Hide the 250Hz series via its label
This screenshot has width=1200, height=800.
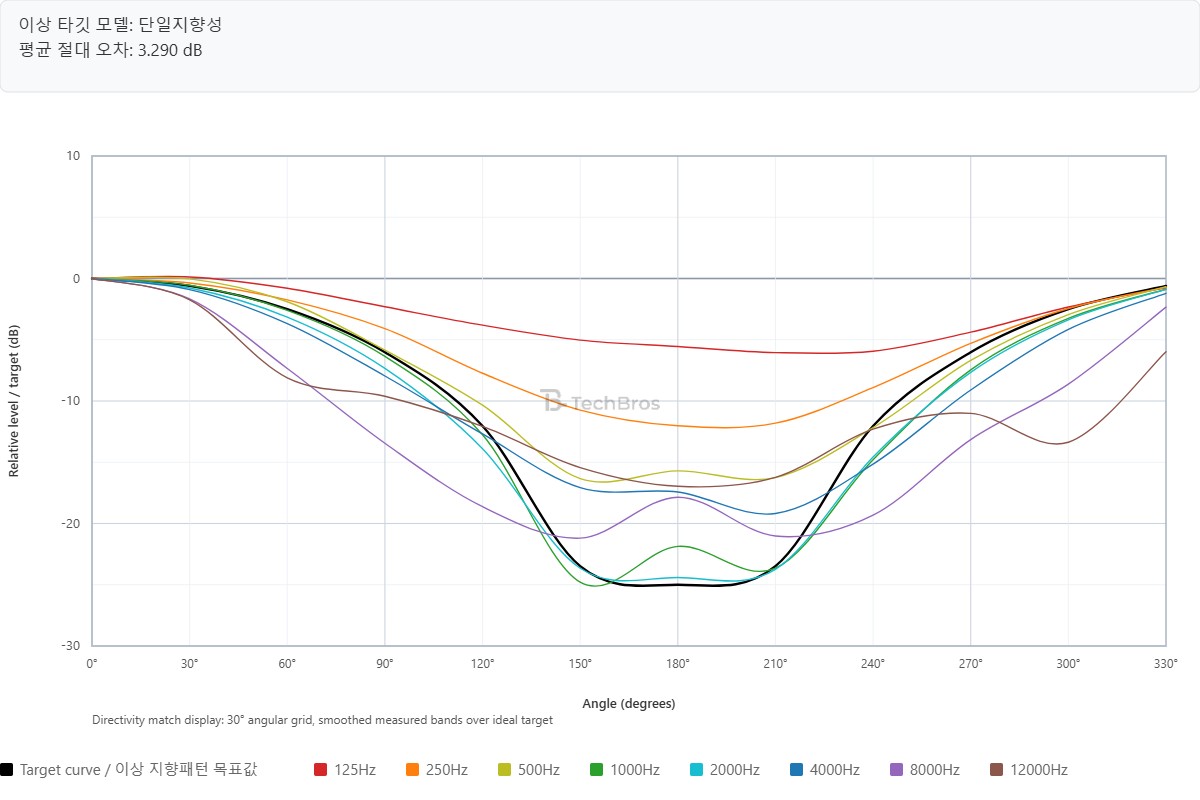(x=447, y=770)
